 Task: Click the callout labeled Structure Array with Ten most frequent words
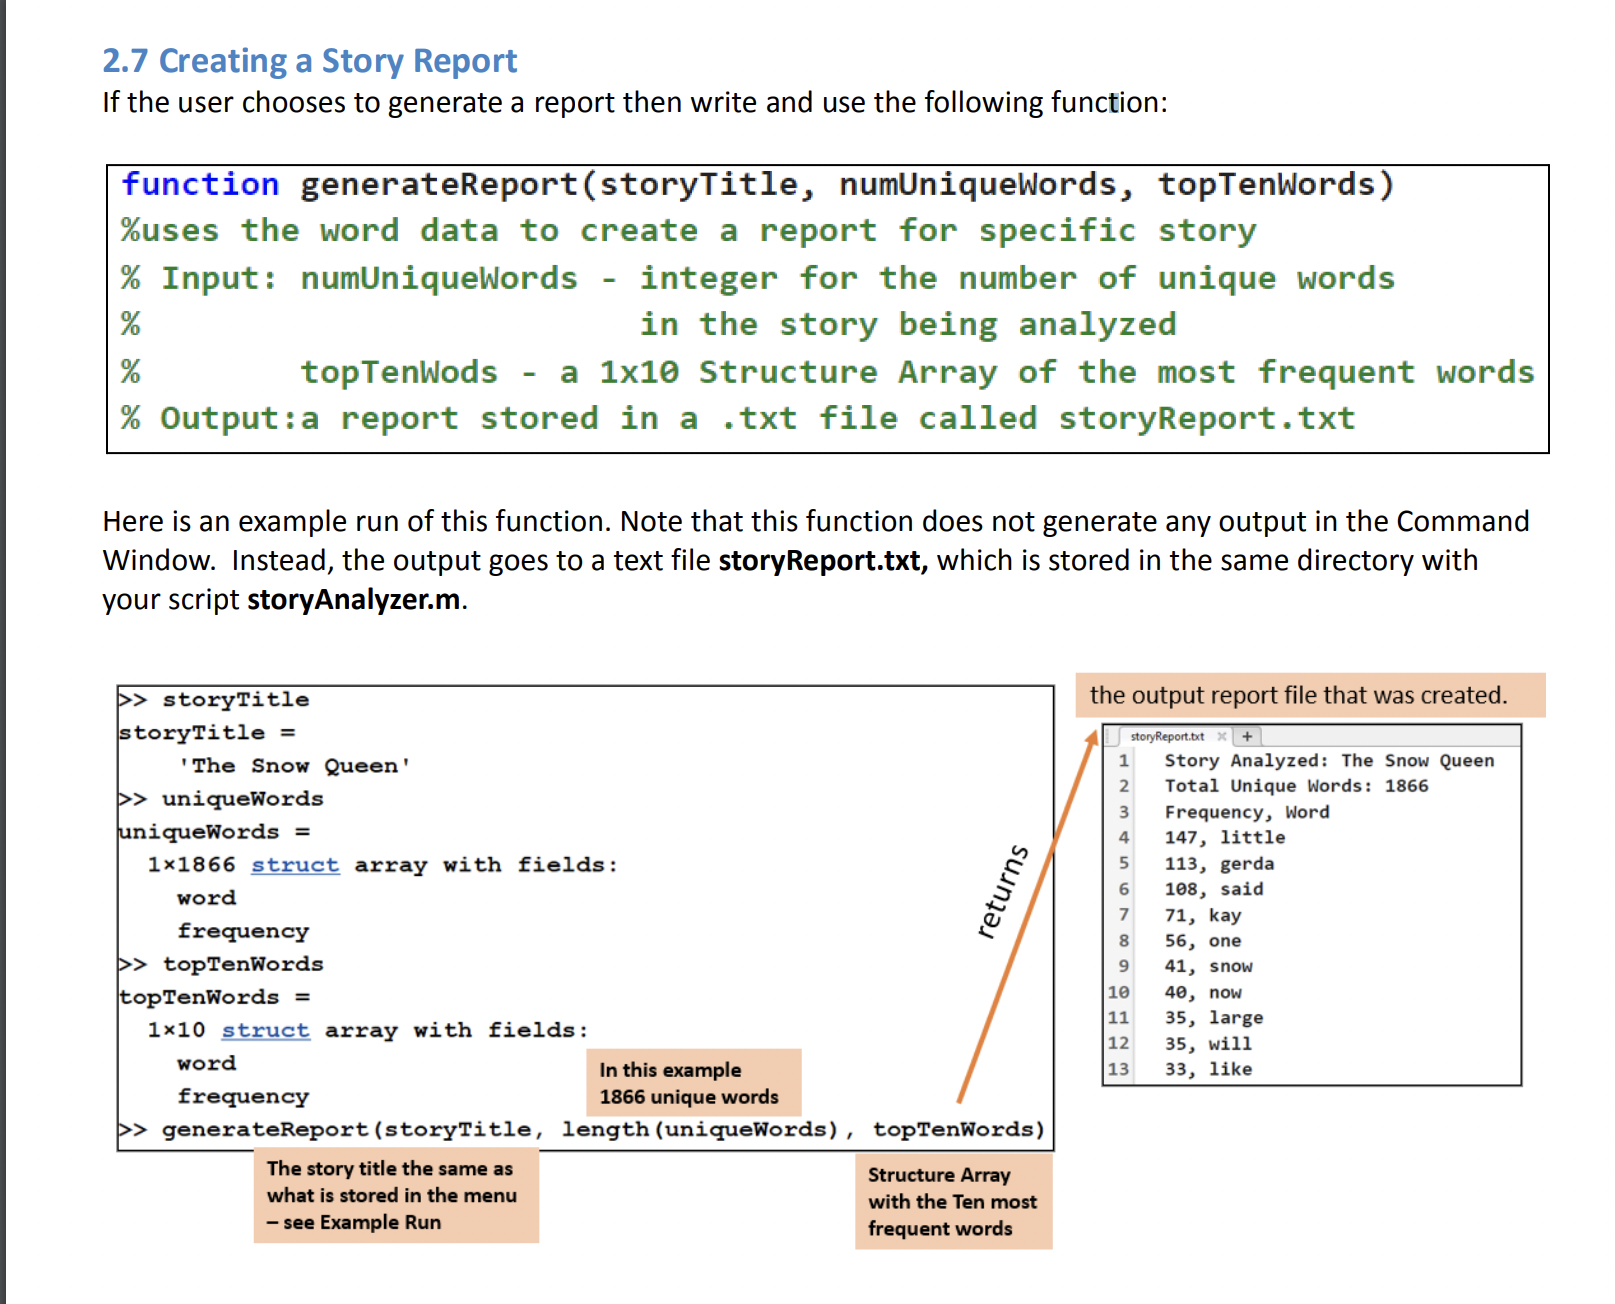952,1201
